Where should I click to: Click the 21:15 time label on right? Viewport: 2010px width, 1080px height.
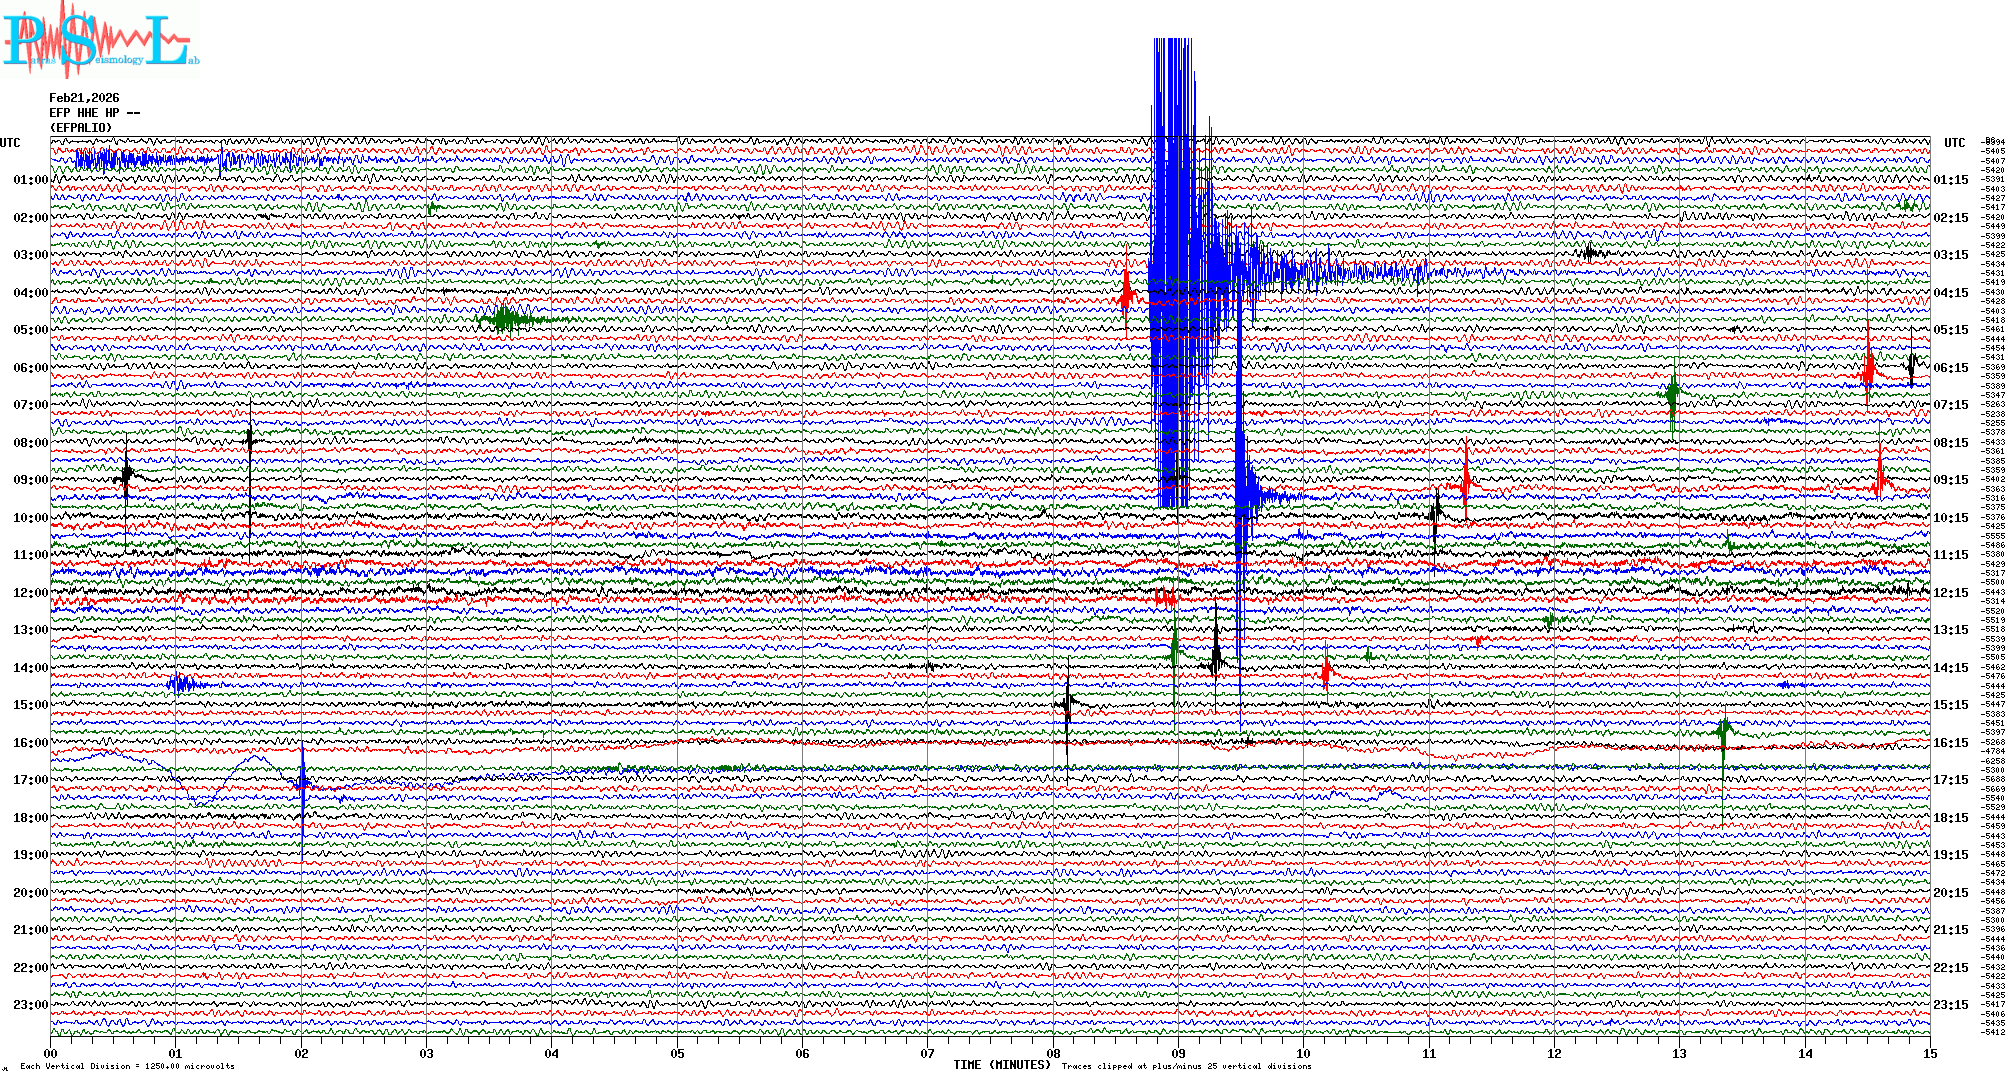tap(1950, 930)
